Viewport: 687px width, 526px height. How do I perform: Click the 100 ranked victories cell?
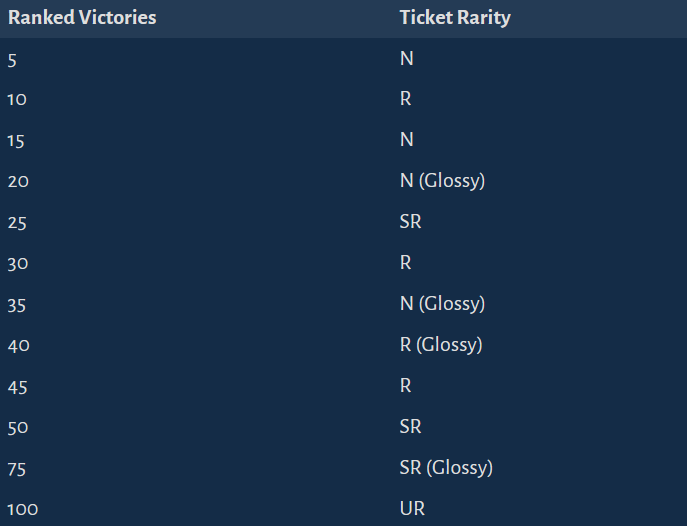point(23,510)
